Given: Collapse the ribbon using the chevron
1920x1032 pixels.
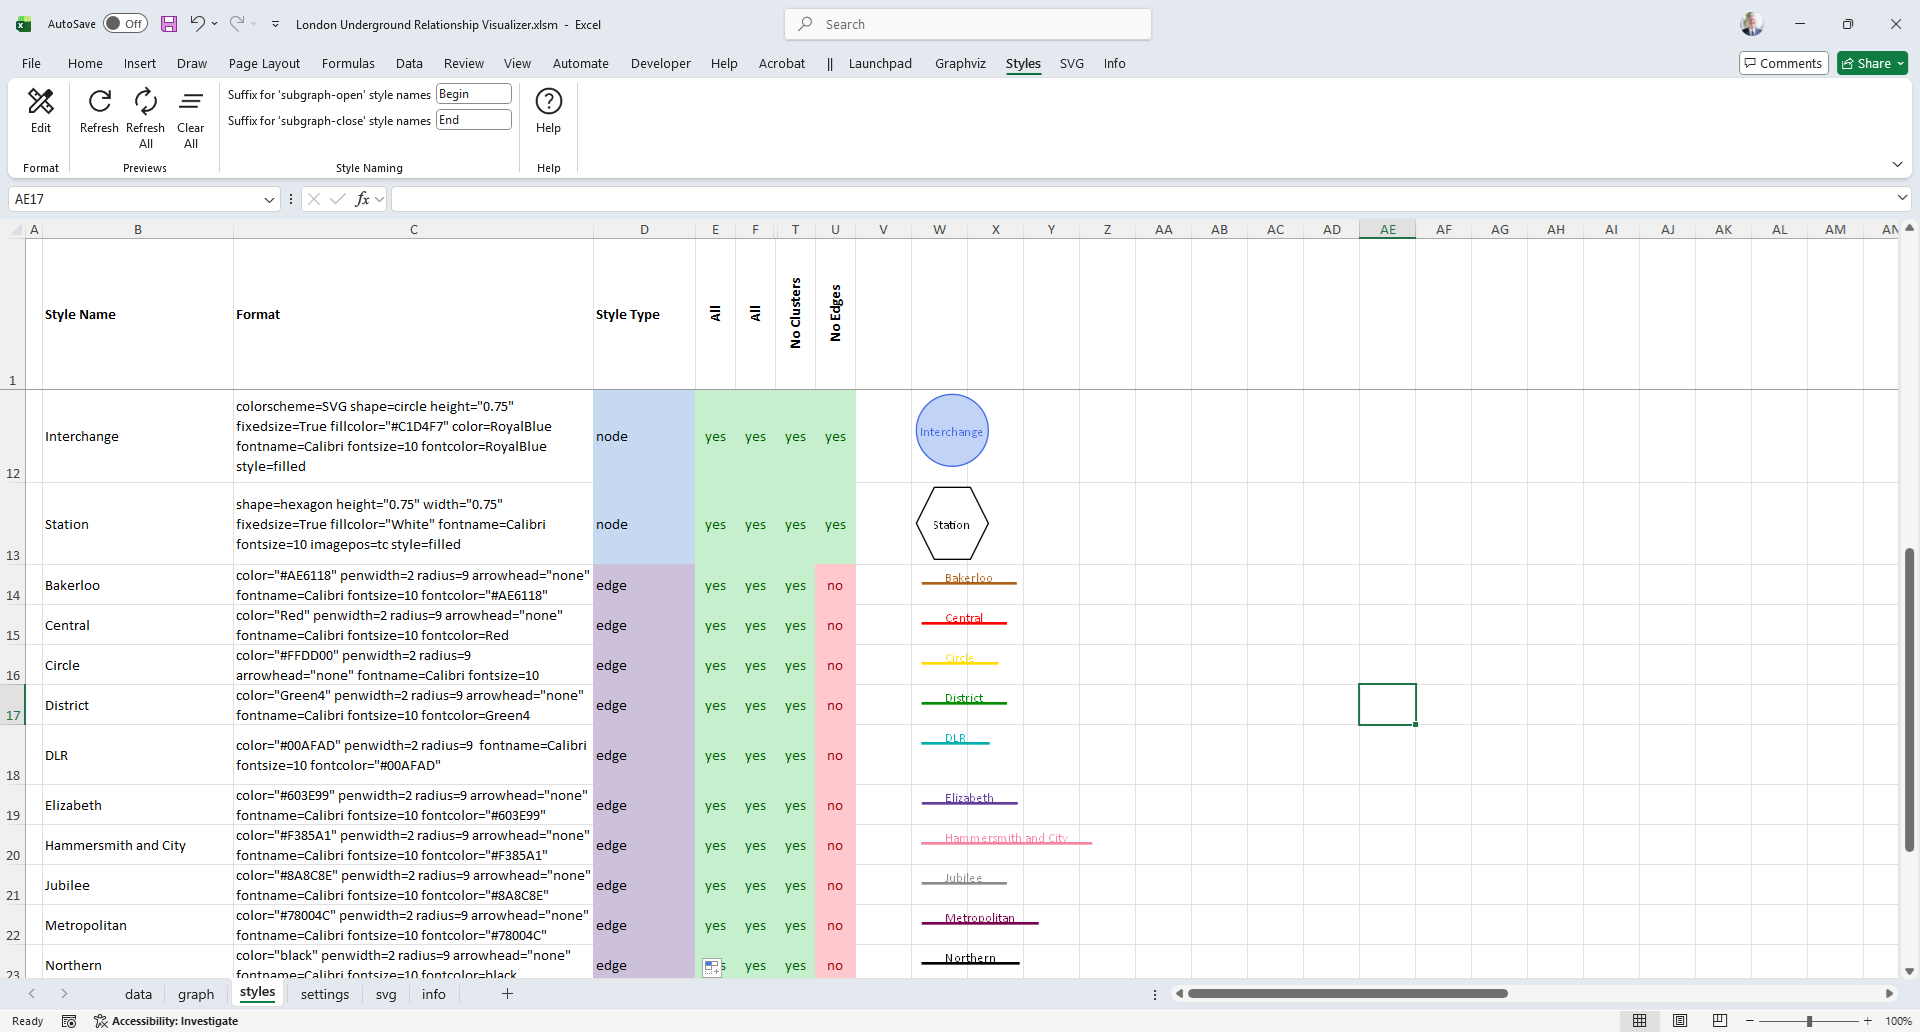Looking at the screenshot, I should [x=1897, y=165].
